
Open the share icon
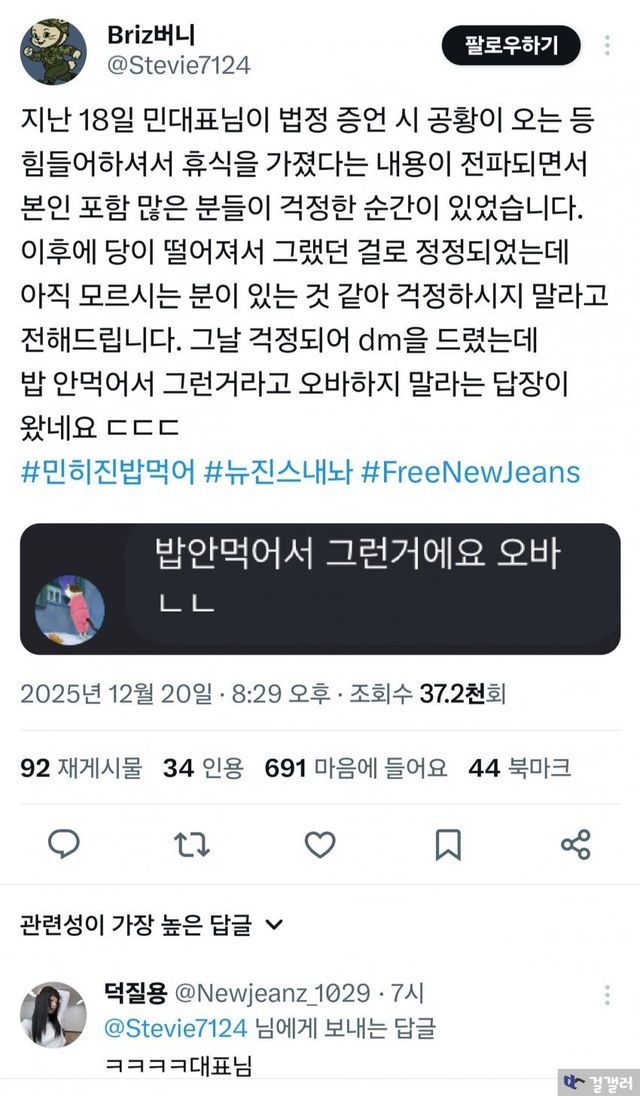[576, 844]
